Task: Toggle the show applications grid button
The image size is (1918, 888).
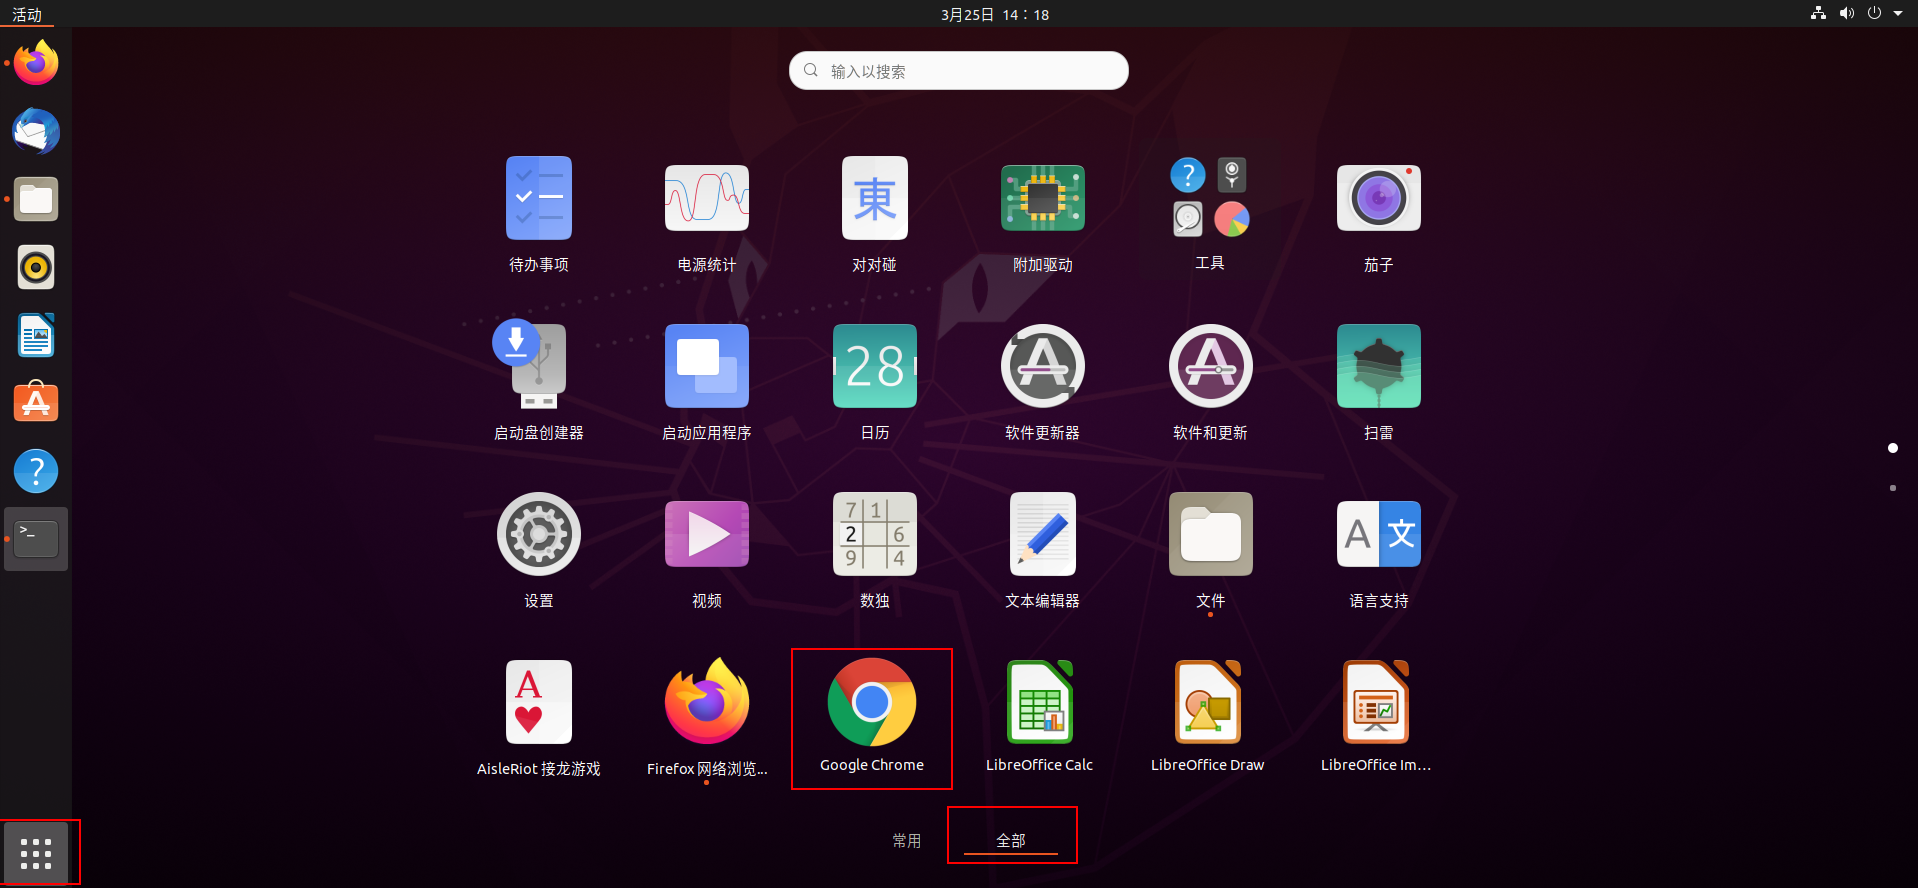Action: (x=36, y=853)
